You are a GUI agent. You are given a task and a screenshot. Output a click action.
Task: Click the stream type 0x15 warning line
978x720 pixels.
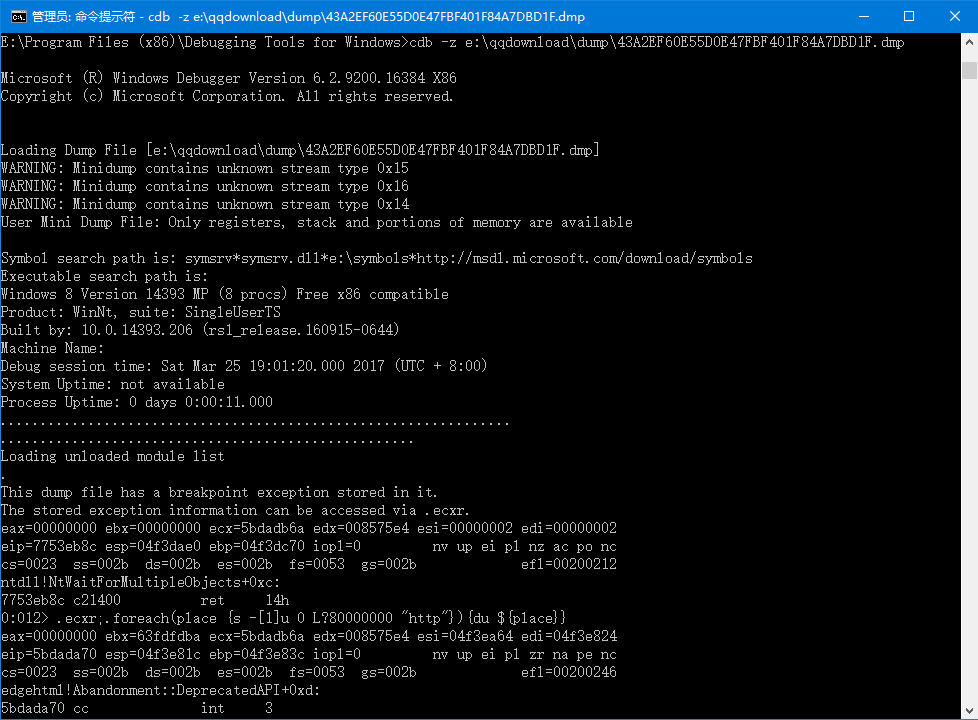pos(205,168)
